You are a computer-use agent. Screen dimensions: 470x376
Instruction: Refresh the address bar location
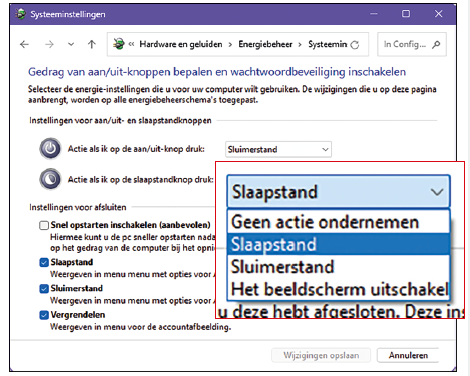(x=355, y=44)
